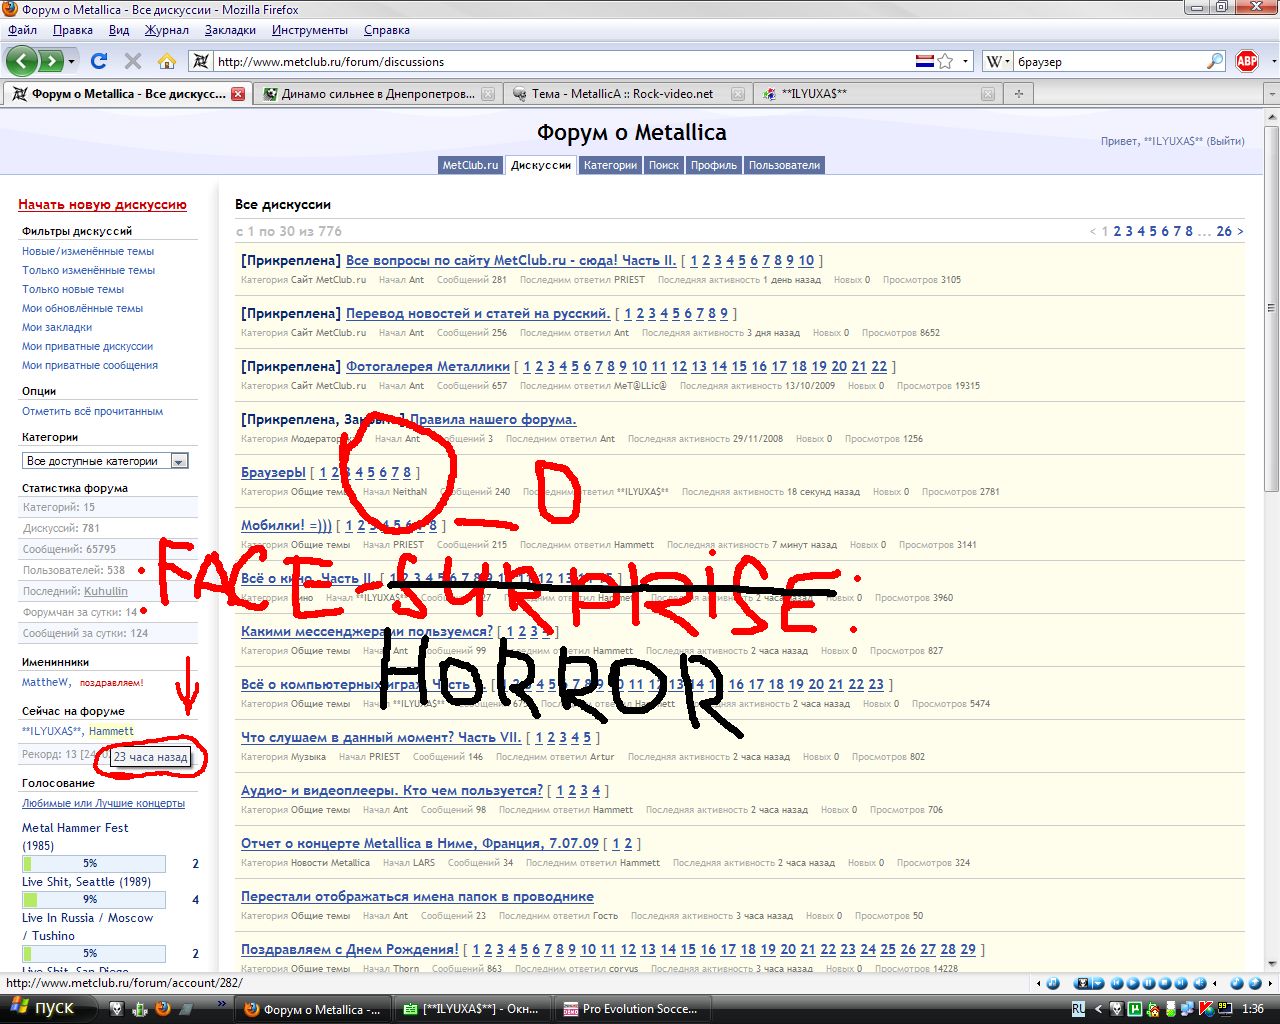Image resolution: width=1280 pixels, height=1024 pixels.
Task: Click the Home icon in the toolbar
Action: pos(167,61)
